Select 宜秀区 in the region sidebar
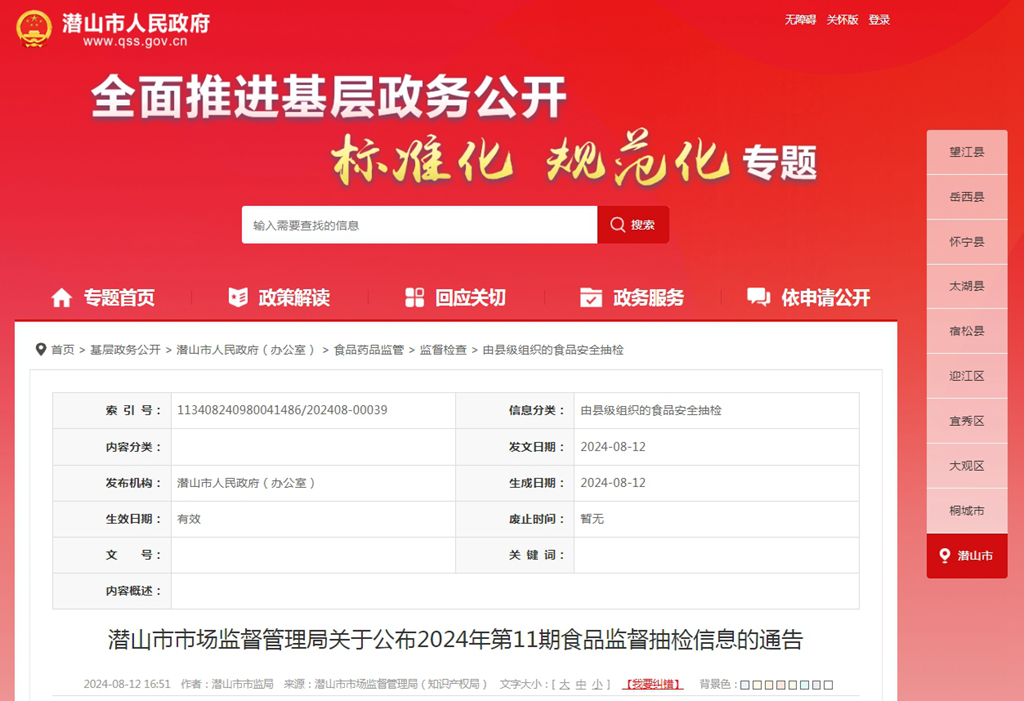1024x701 pixels. point(967,421)
